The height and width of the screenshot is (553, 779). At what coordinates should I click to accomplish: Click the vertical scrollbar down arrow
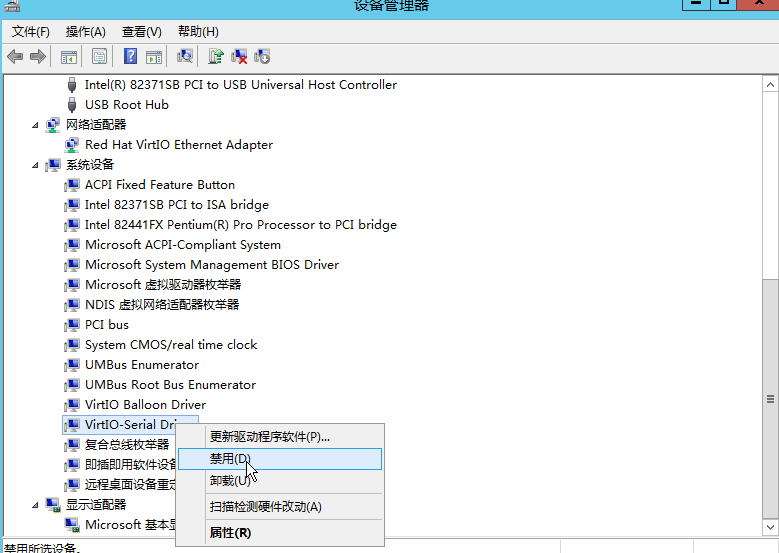click(770, 527)
